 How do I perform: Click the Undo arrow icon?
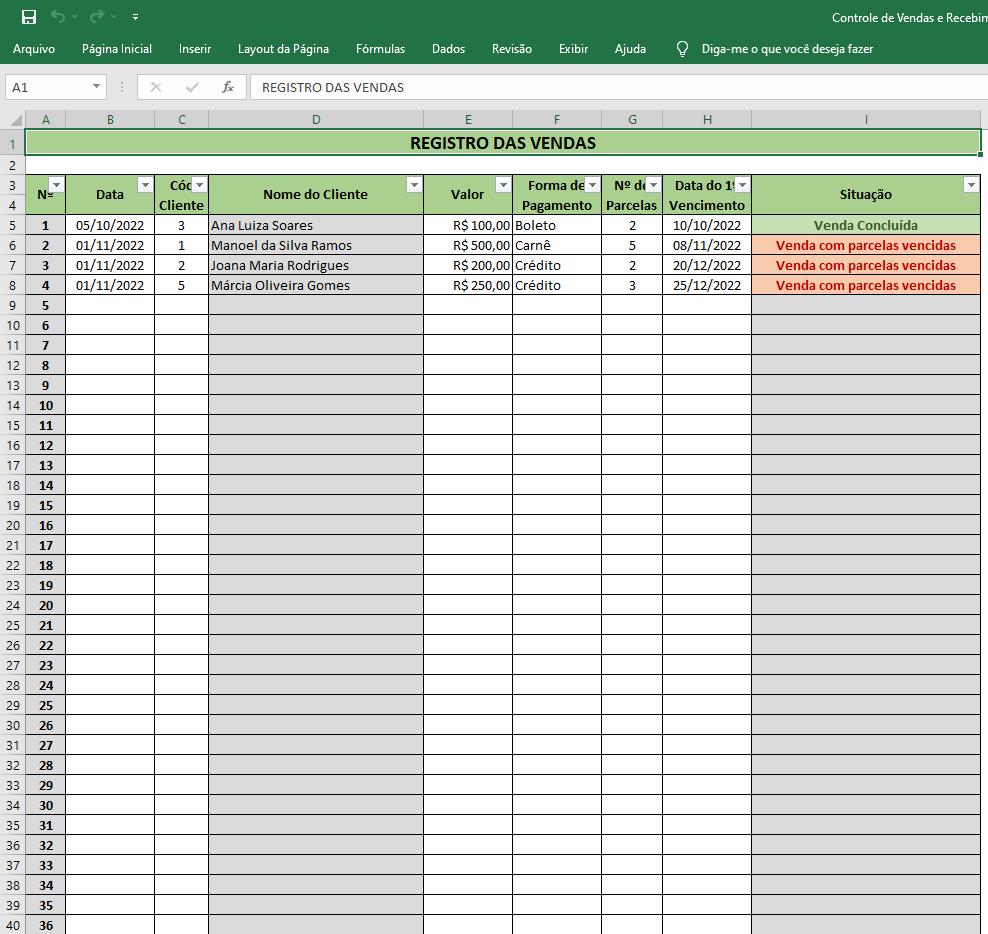pos(58,17)
